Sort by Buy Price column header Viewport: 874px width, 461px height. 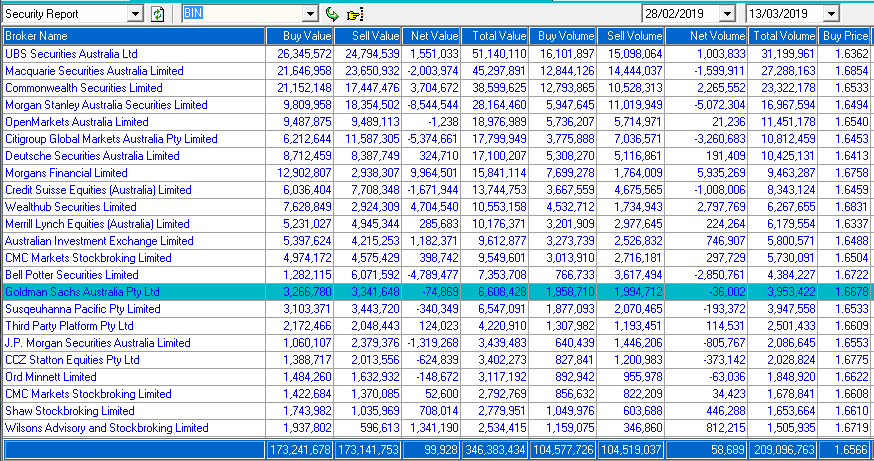click(x=844, y=36)
